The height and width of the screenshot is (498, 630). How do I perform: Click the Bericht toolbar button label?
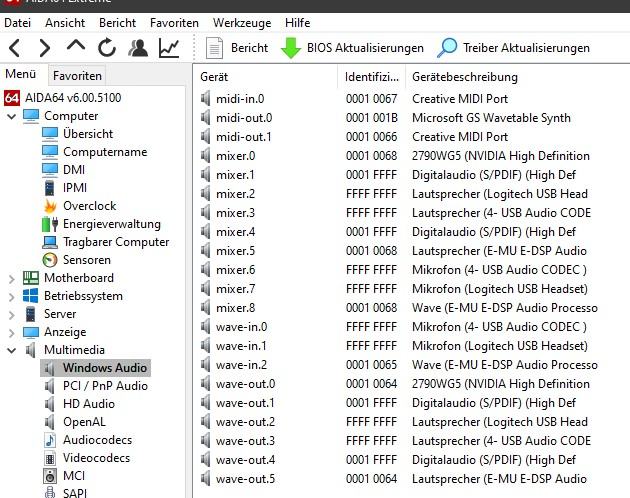point(249,48)
